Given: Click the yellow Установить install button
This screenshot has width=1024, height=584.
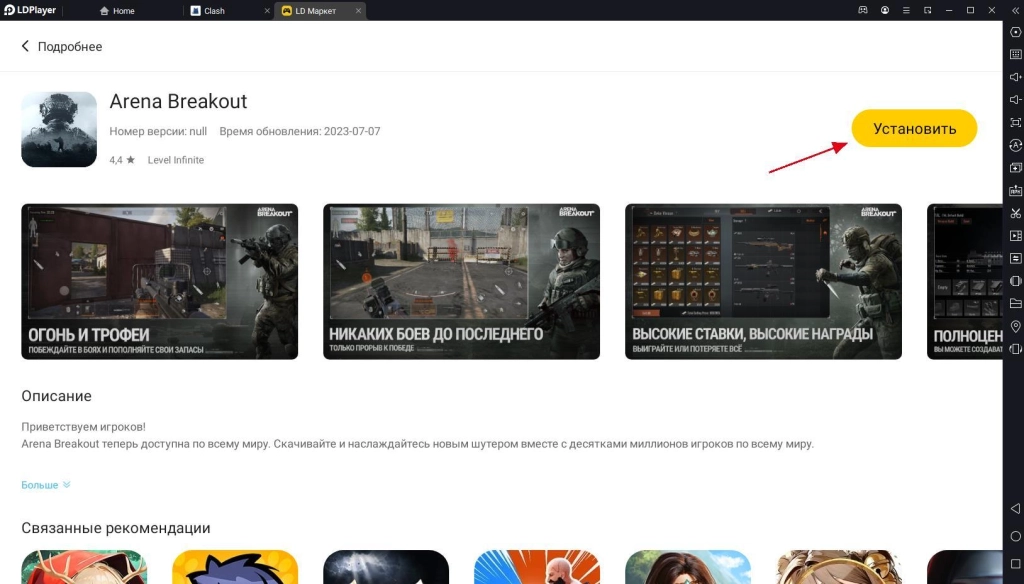Looking at the screenshot, I should click(914, 129).
